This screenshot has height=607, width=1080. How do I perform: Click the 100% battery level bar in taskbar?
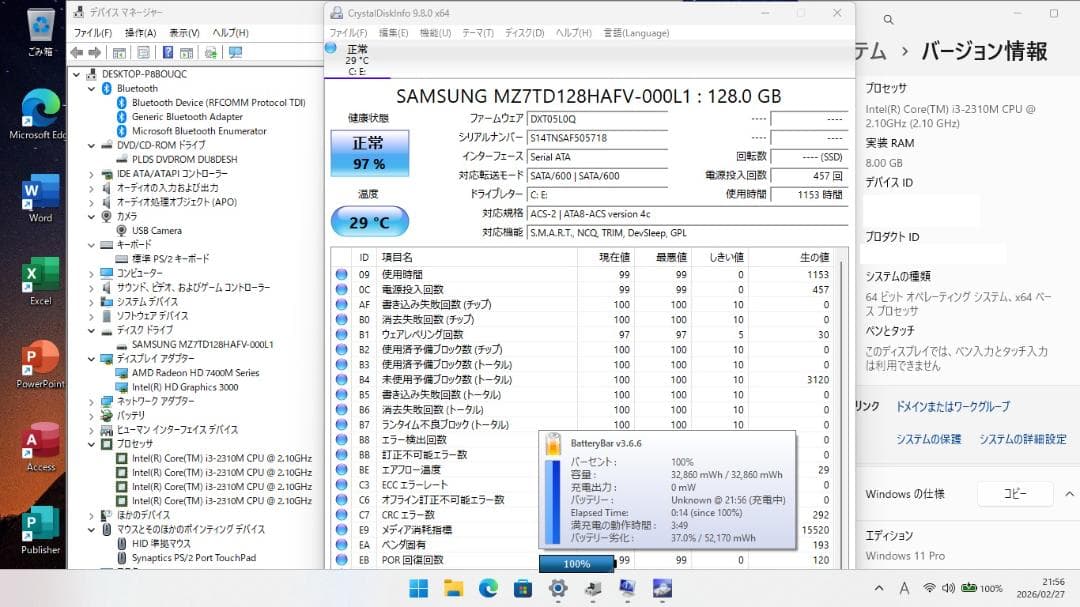576,563
